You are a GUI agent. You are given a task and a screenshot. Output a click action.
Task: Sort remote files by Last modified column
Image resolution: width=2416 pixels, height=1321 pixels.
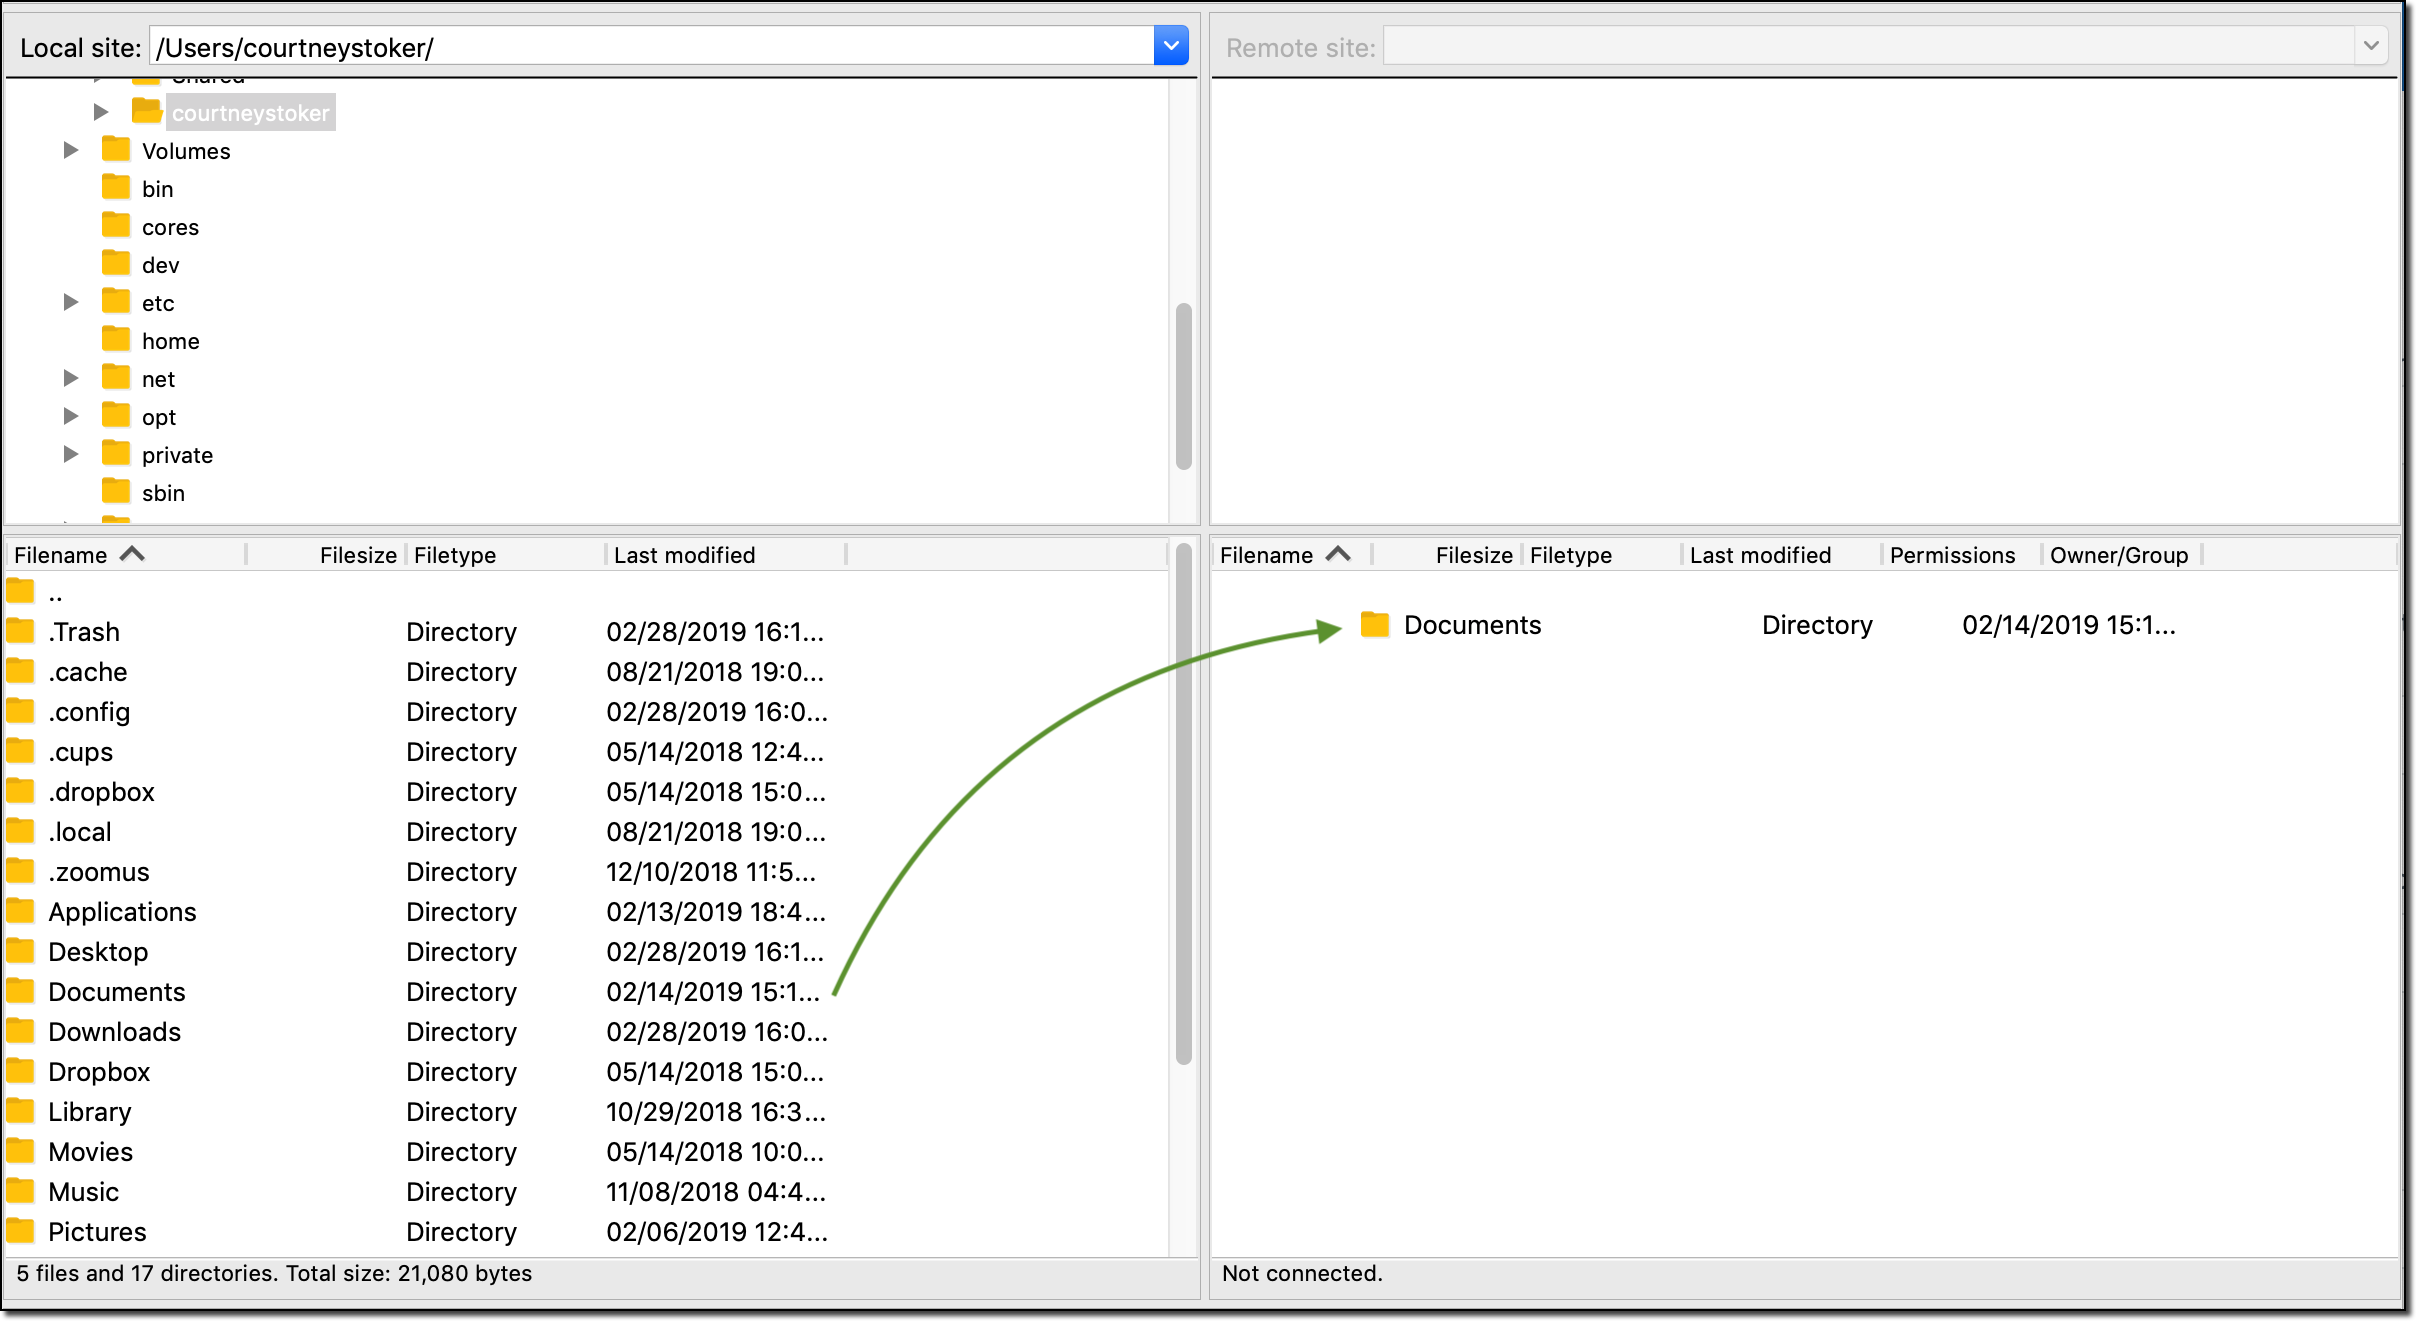pos(1782,555)
